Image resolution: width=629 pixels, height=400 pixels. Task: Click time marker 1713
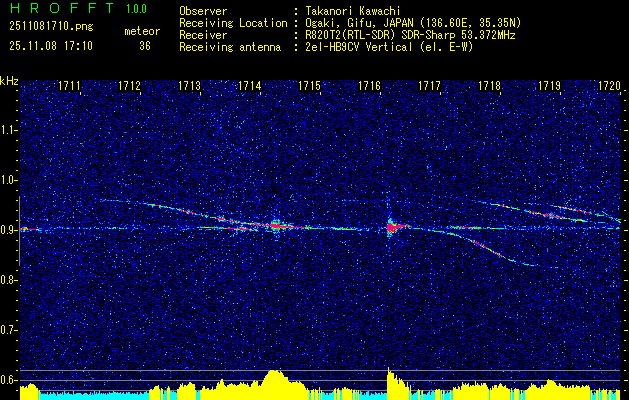point(189,85)
